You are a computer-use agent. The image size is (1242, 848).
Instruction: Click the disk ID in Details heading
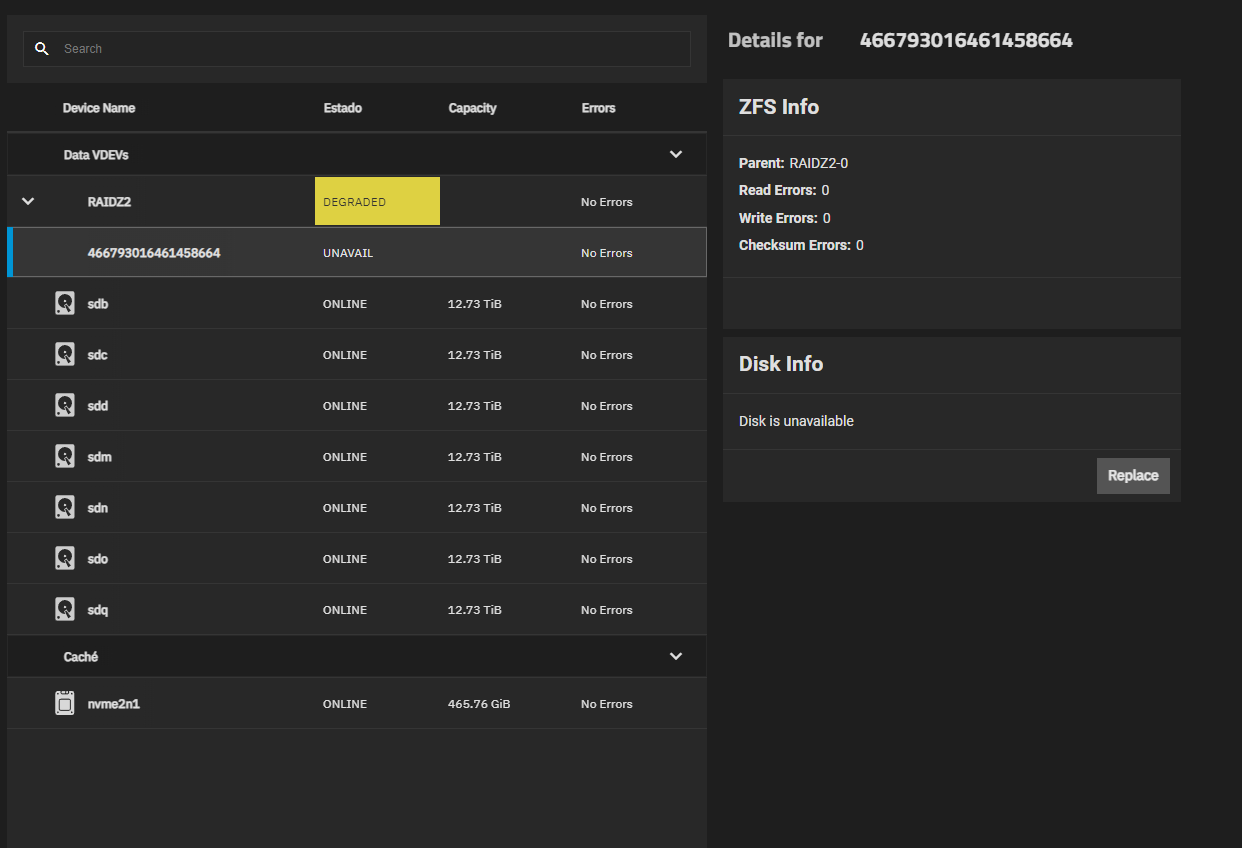point(966,40)
